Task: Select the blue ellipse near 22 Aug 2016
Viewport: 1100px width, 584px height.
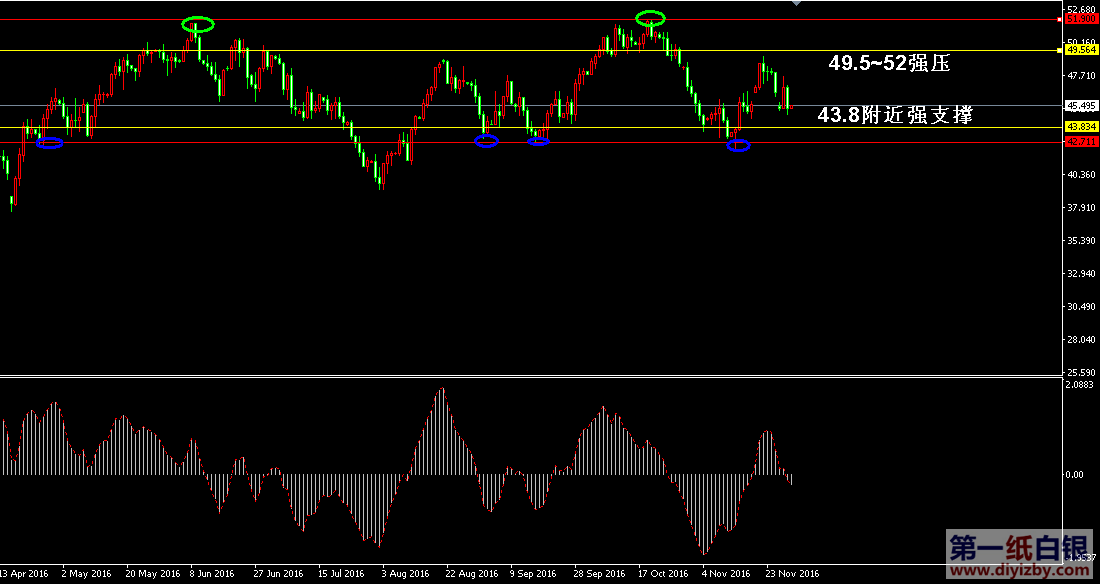Action: [486, 141]
